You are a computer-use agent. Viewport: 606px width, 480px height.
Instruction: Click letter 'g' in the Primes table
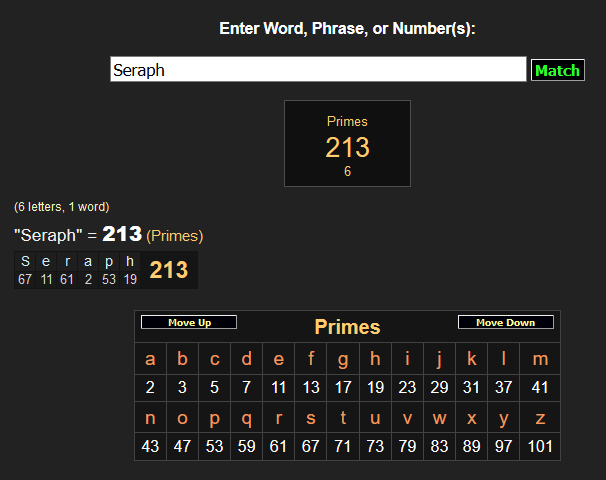click(x=343, y=359)
